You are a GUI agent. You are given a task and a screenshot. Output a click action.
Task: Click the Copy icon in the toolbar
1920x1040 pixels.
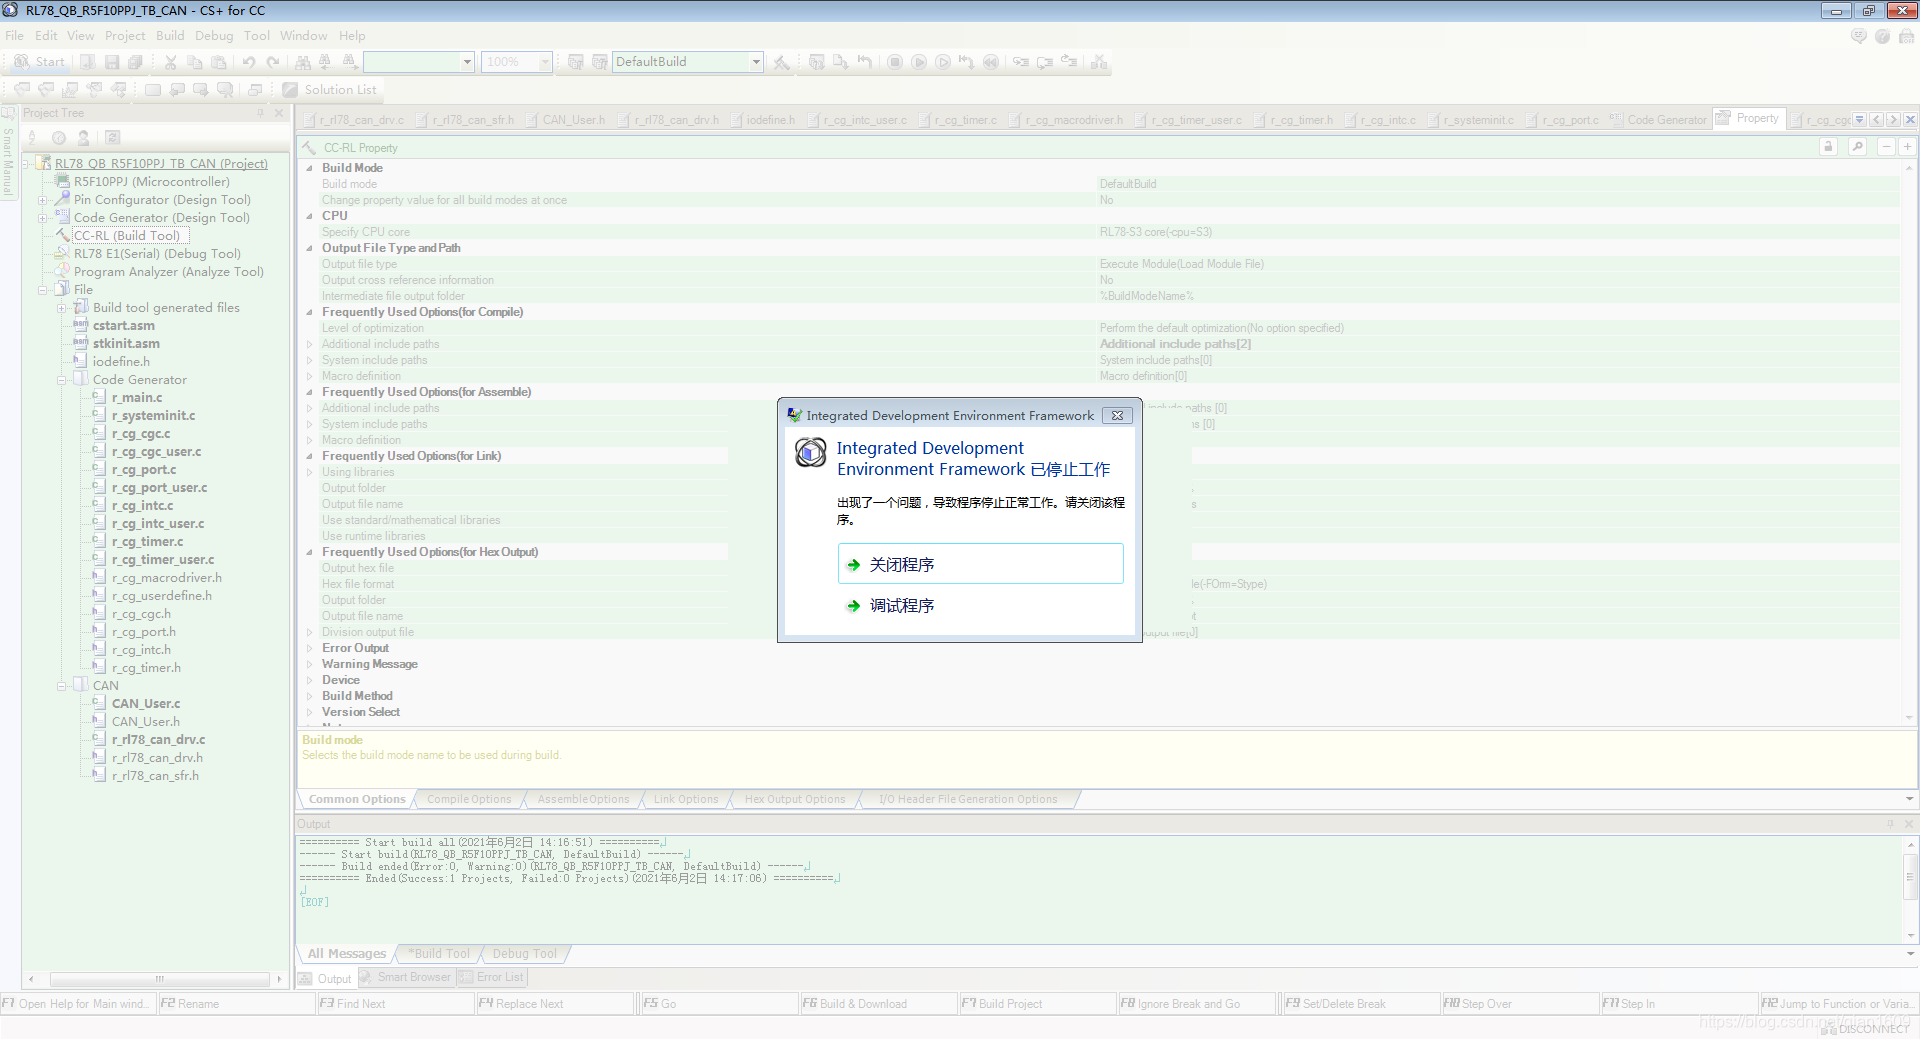pos(195,62)
